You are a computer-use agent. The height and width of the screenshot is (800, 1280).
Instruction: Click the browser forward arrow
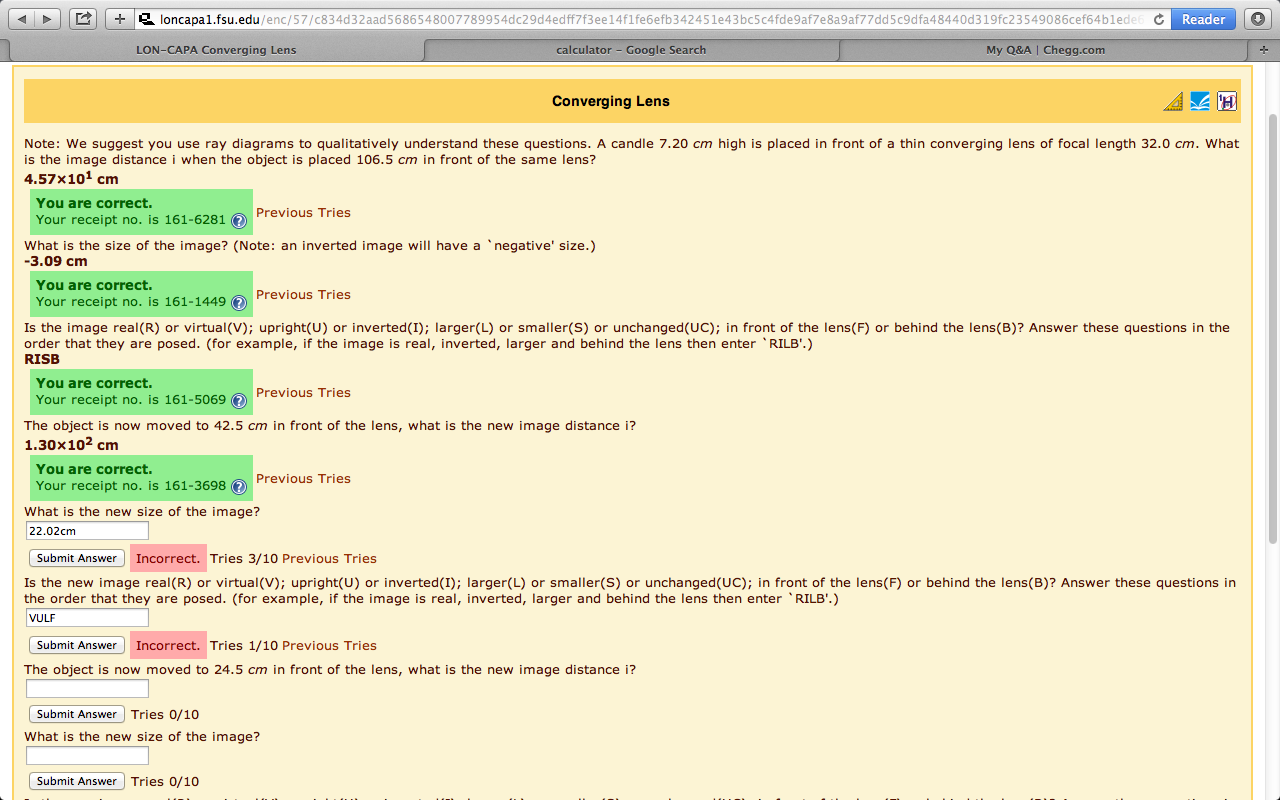tap(46, 18)
